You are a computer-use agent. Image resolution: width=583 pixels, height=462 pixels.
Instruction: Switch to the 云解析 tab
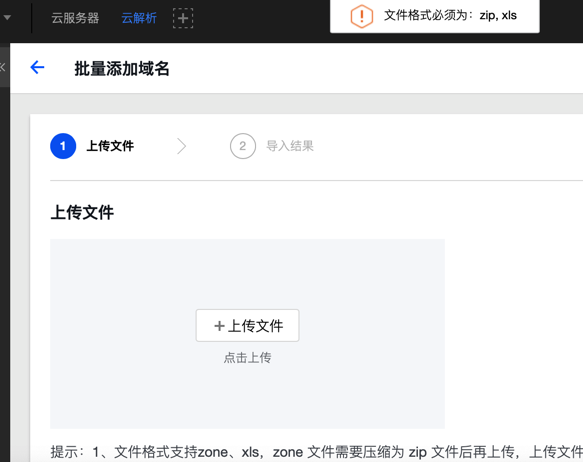pyautogui.click(x=139, y=18)
